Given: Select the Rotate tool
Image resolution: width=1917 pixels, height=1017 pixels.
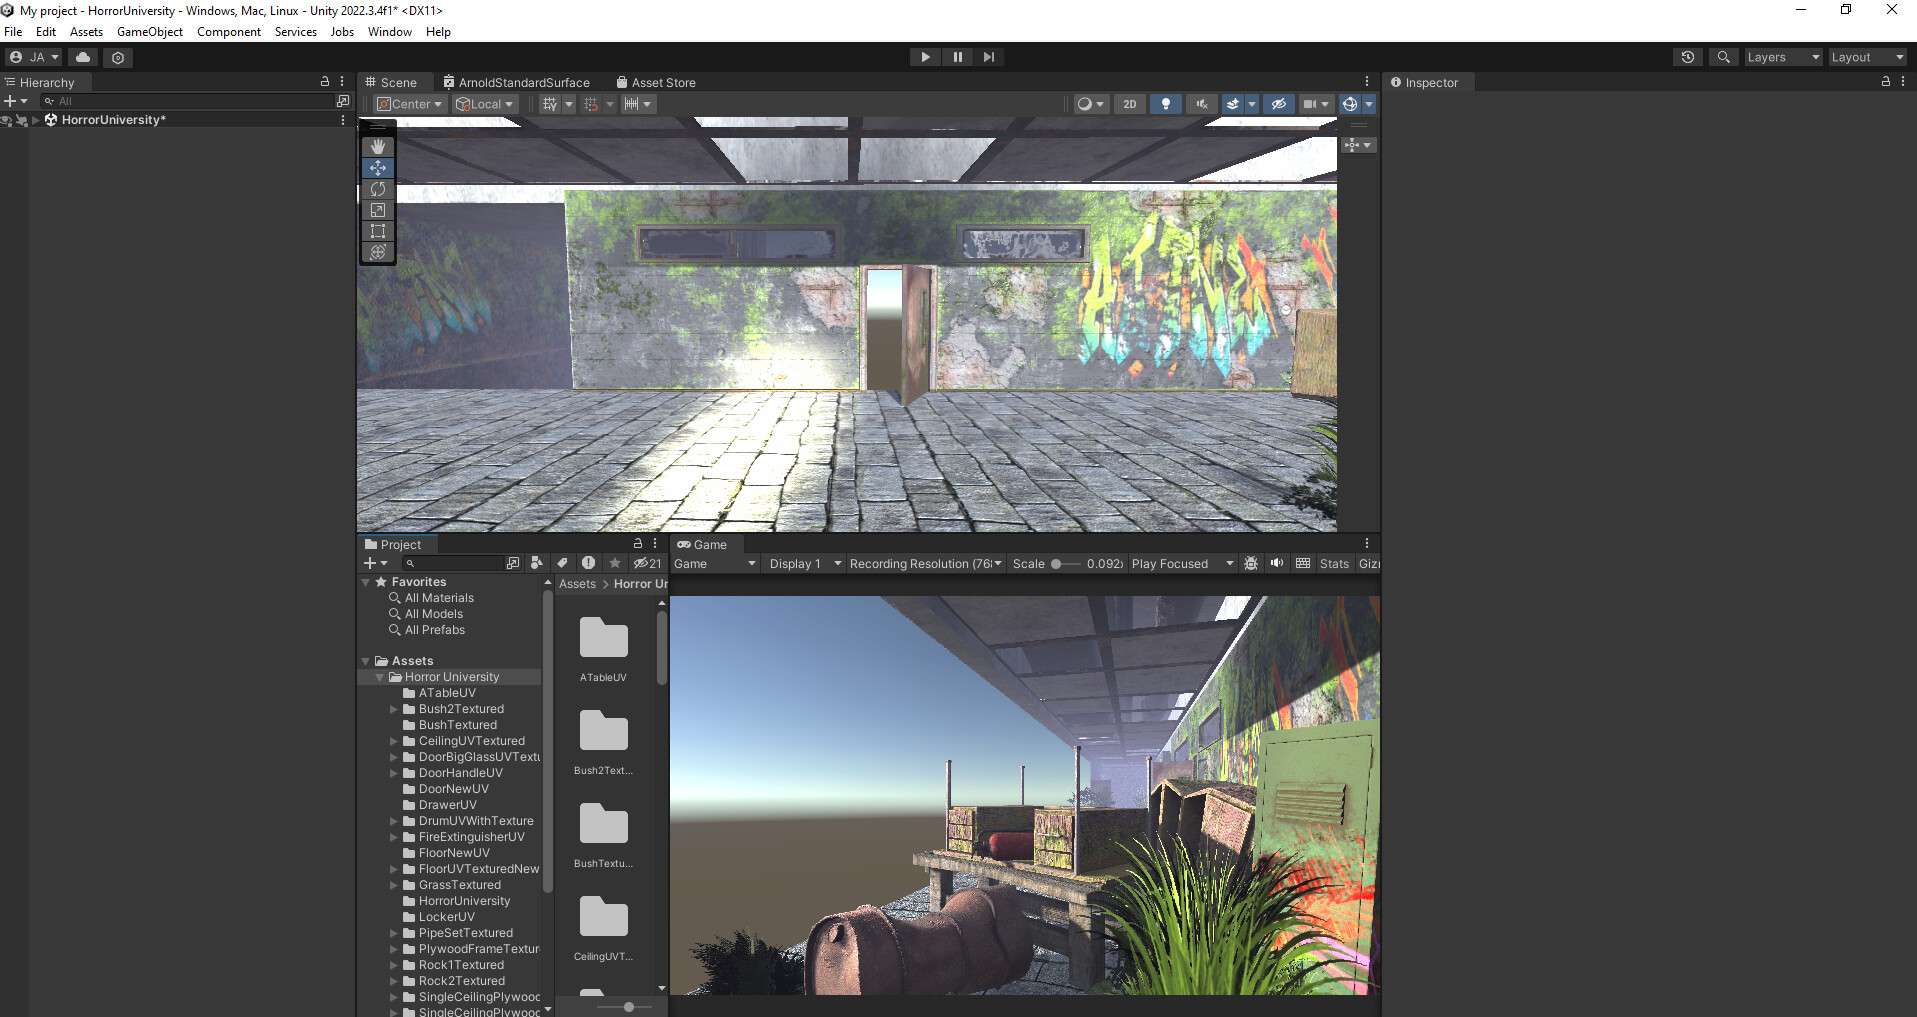Looking at the screenshot, I should point(377,189).
